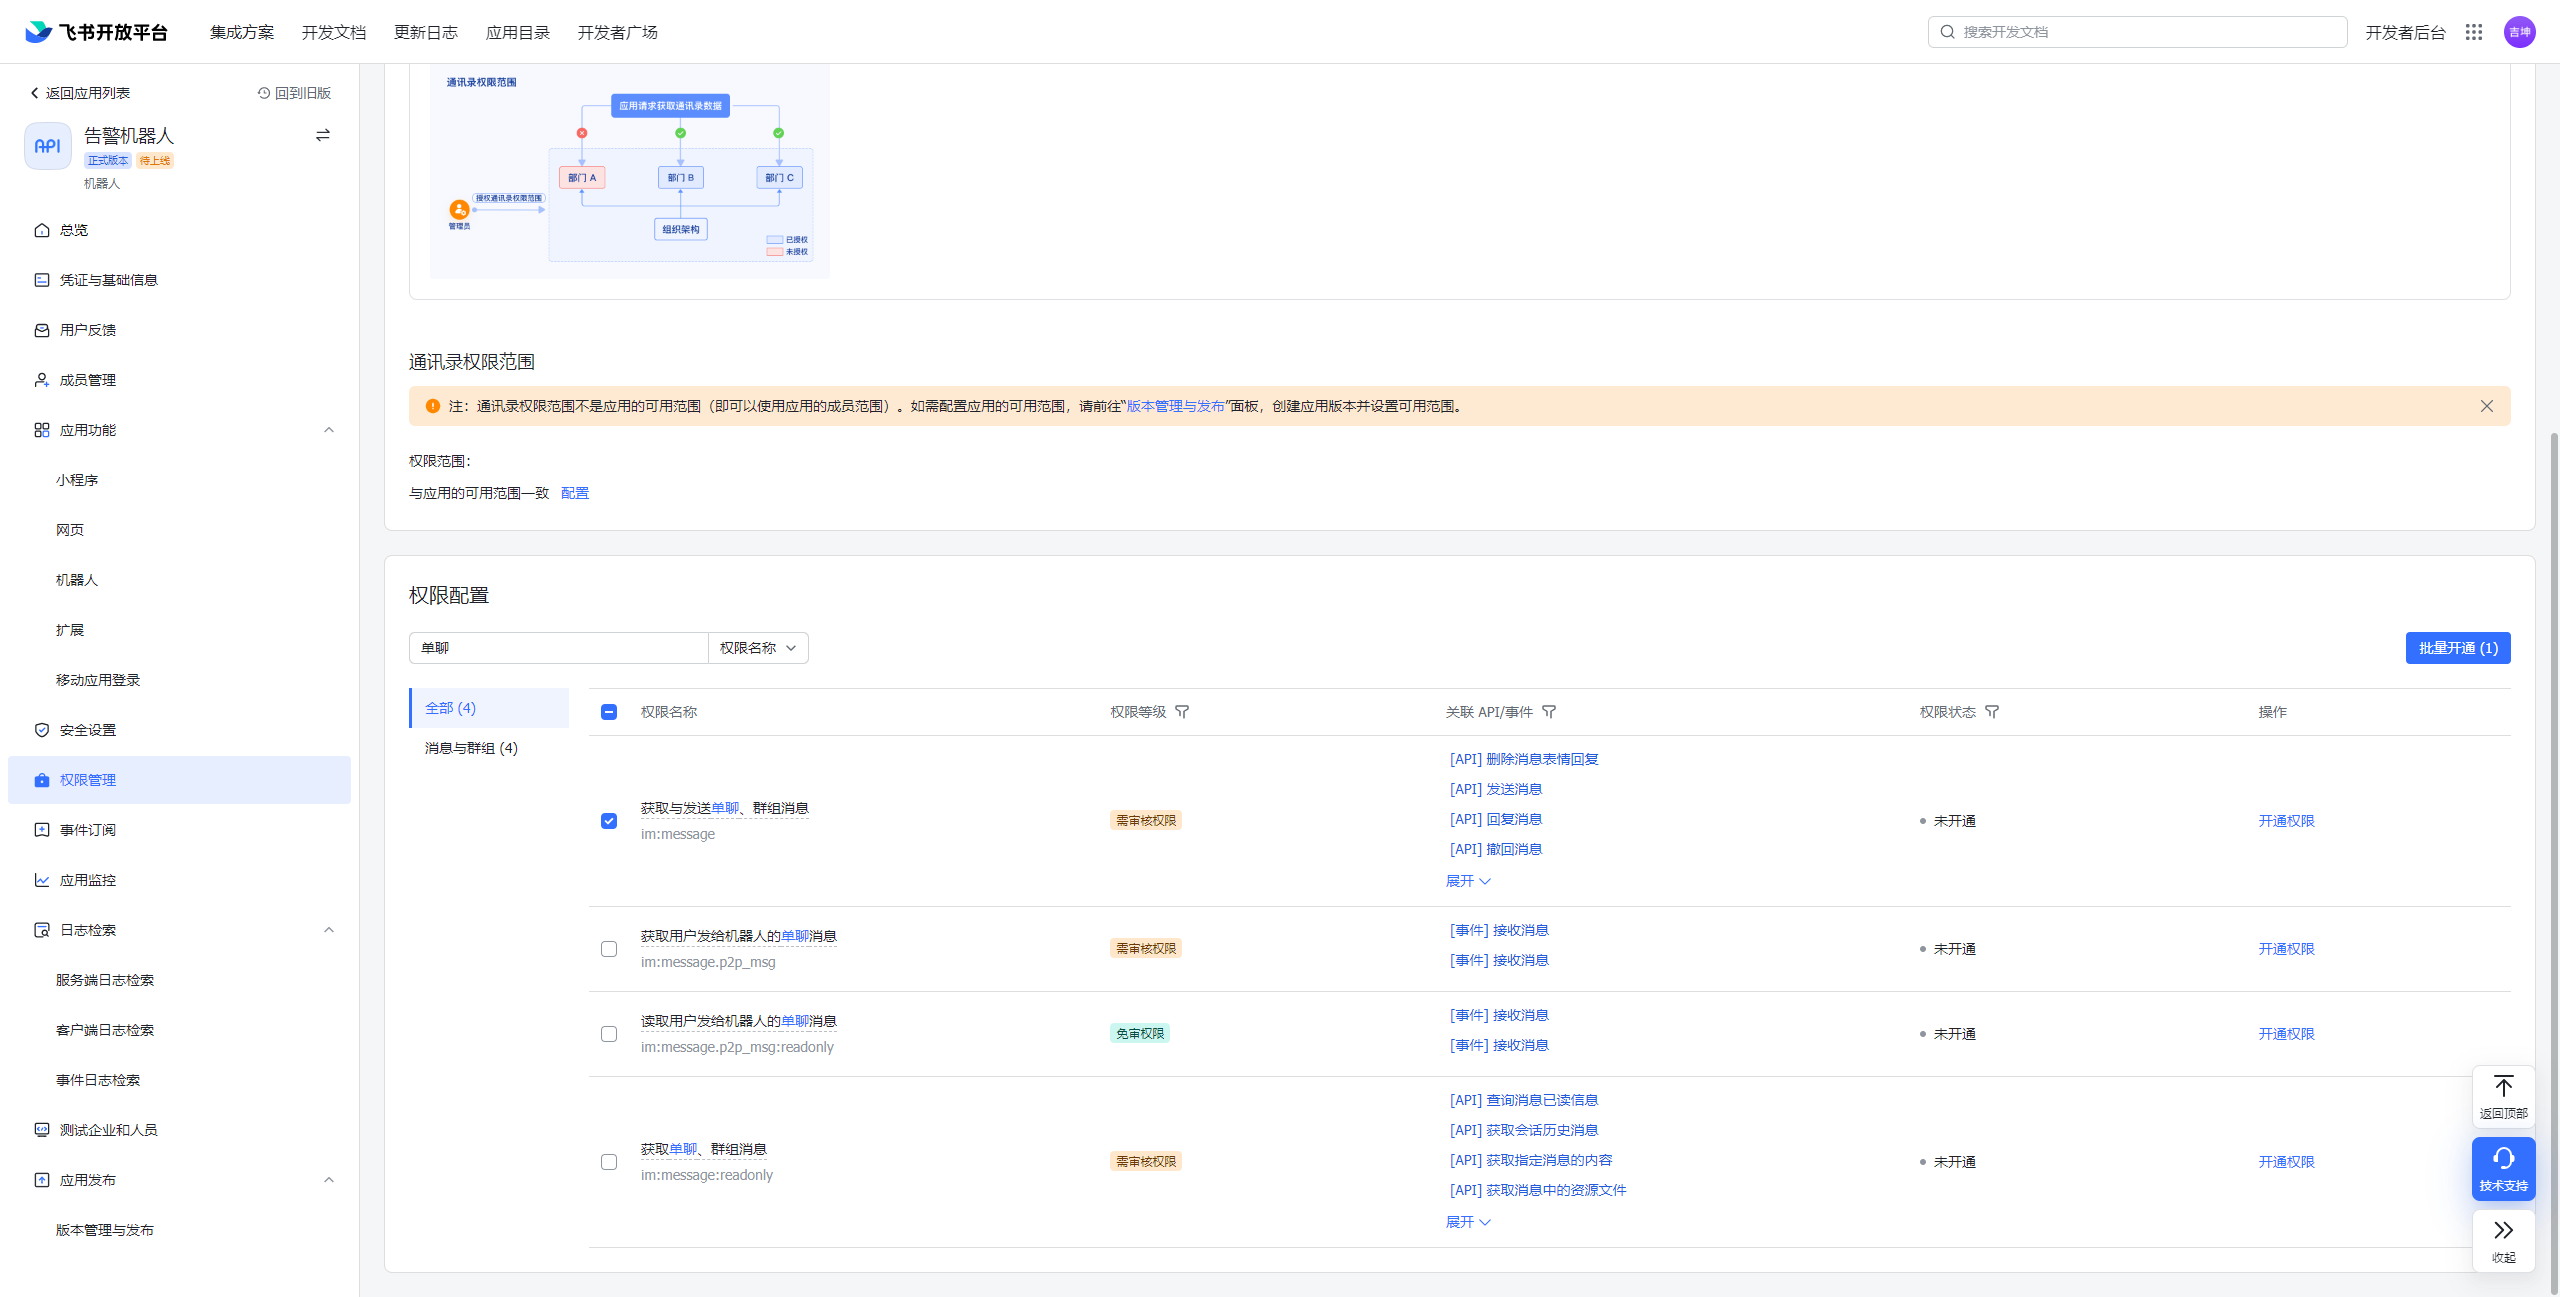The width and height of the screenshot is (2560, 1297).
Task: Open 集成方案 in top navigation
Action: [x=242, y=32]
